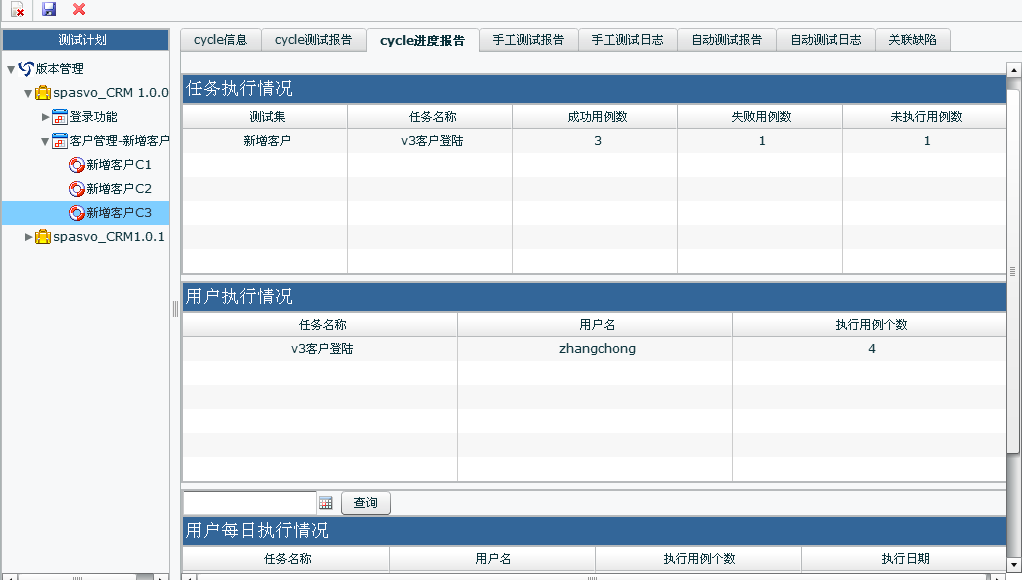
Task: Select 新增客户C2 in the tree
Action: [118, 189]
